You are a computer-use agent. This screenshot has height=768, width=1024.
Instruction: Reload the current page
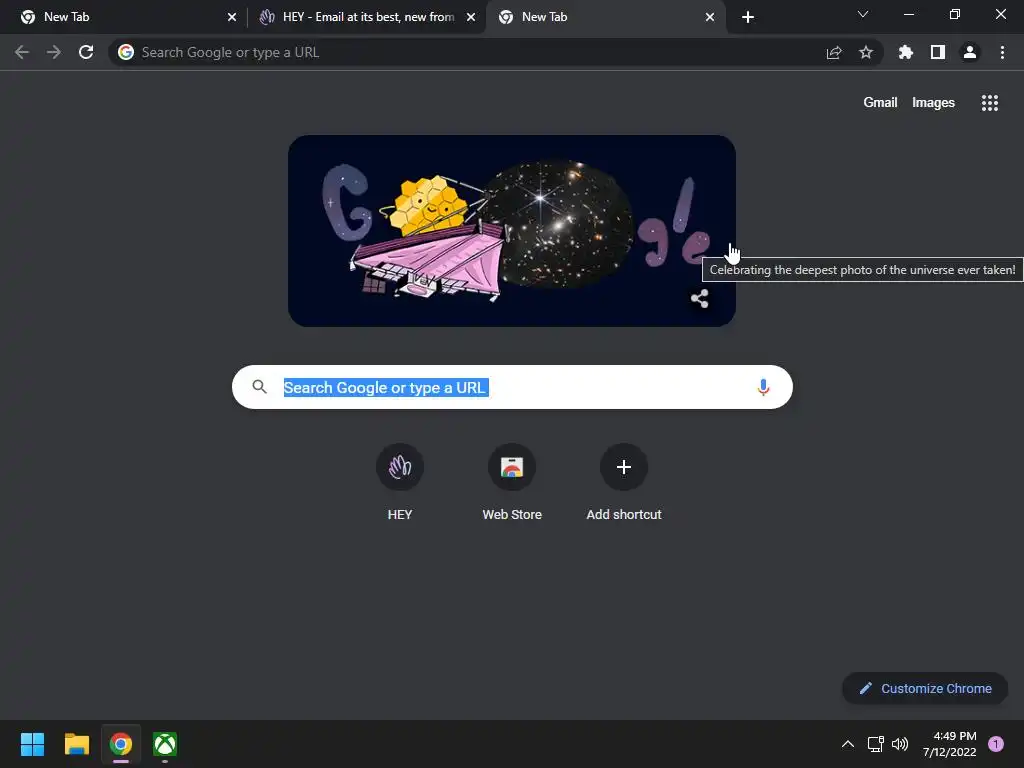tap(86, 52)
